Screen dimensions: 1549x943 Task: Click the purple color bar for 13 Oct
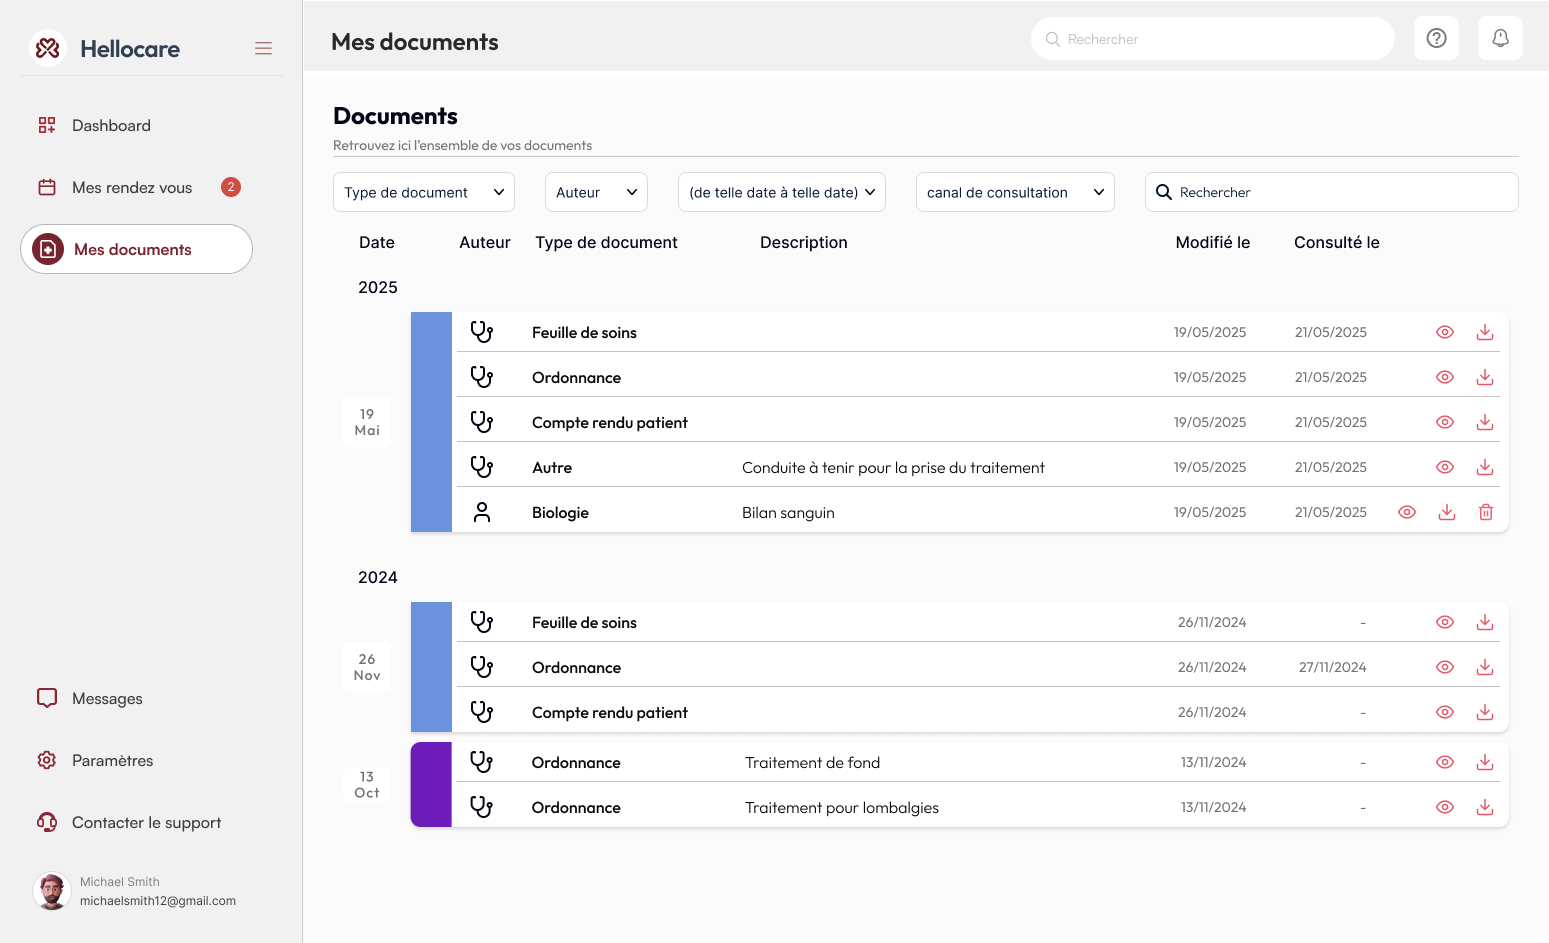(x=431, y=784)
